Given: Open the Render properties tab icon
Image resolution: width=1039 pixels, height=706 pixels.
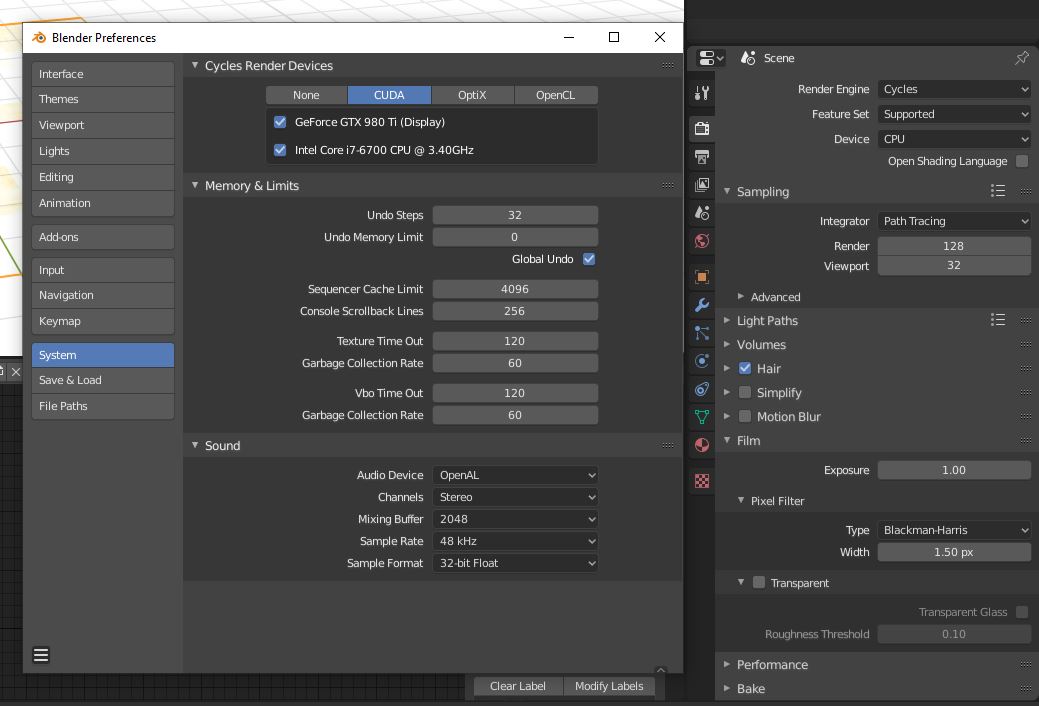Looking at the screenshot, I should point(702,128).
